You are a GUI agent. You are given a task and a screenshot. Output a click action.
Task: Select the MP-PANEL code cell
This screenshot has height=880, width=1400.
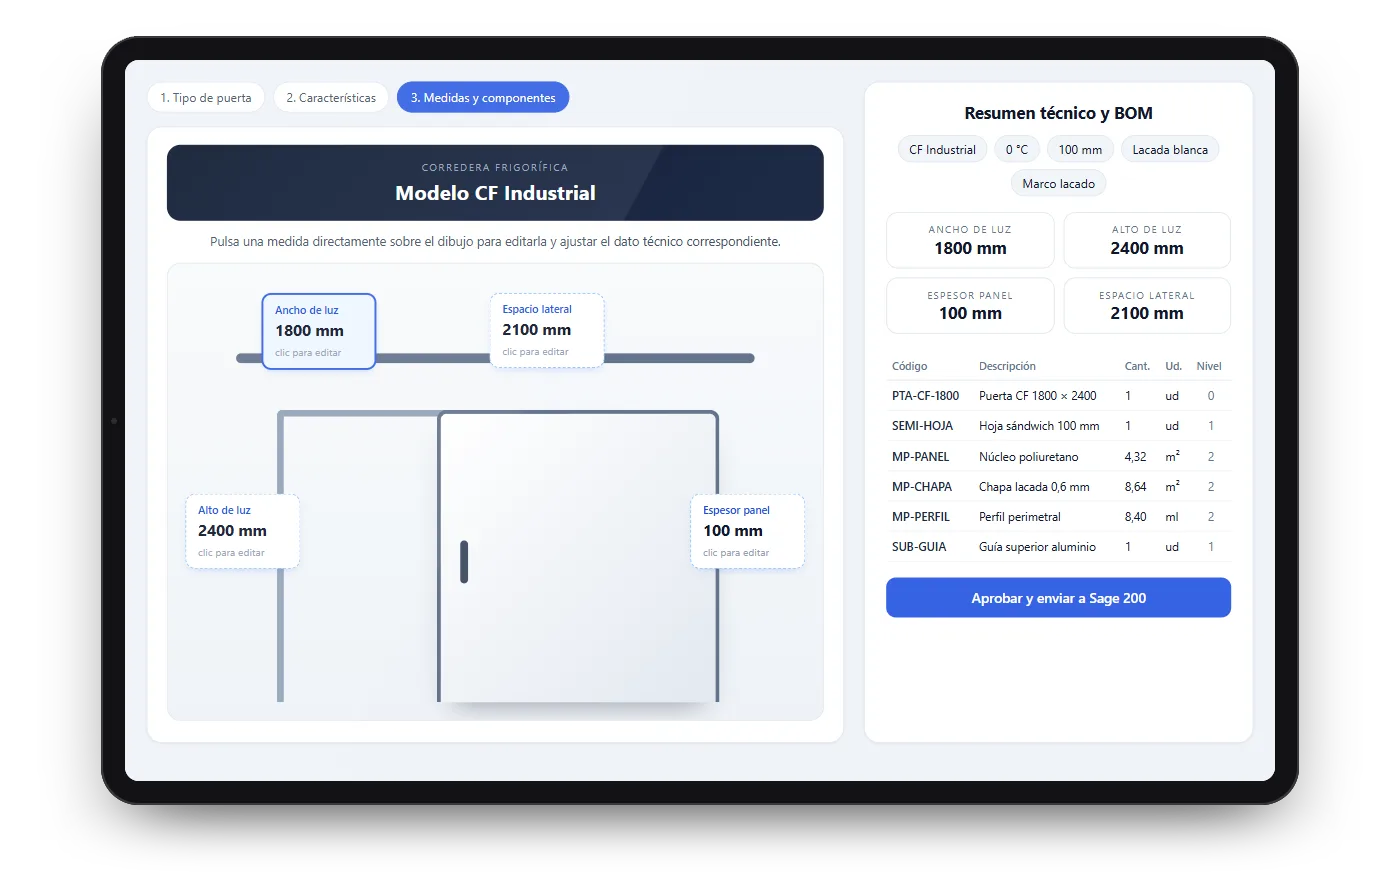pos(920,457)
